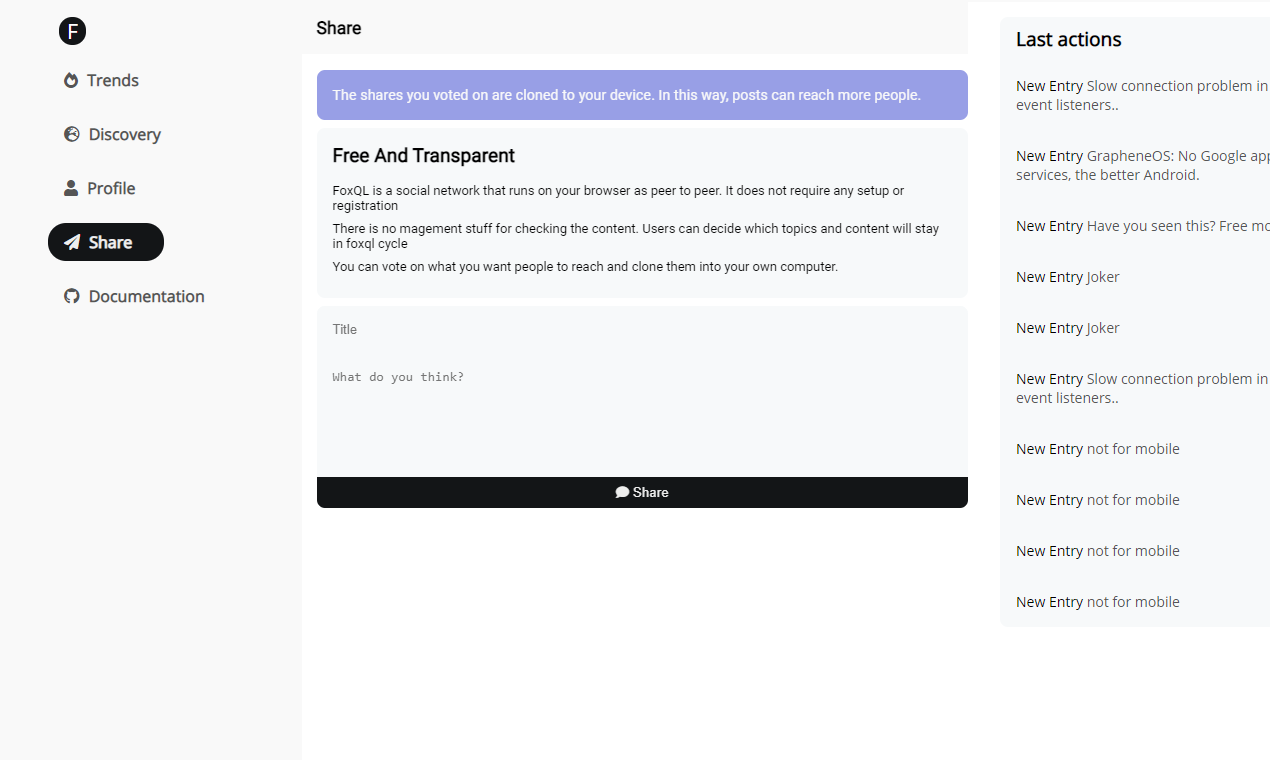
Task: Click the purple cloned shares info banner
Action: 642,95
